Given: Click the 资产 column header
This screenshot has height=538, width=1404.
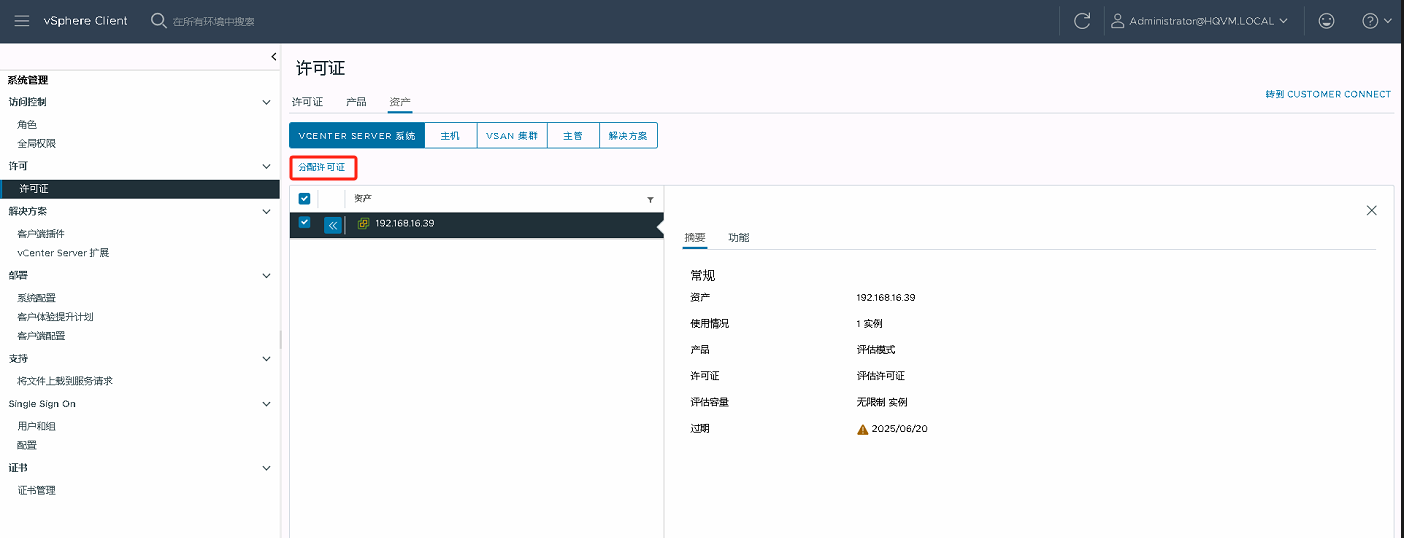Looking at the screenshot, I should 363,198.
